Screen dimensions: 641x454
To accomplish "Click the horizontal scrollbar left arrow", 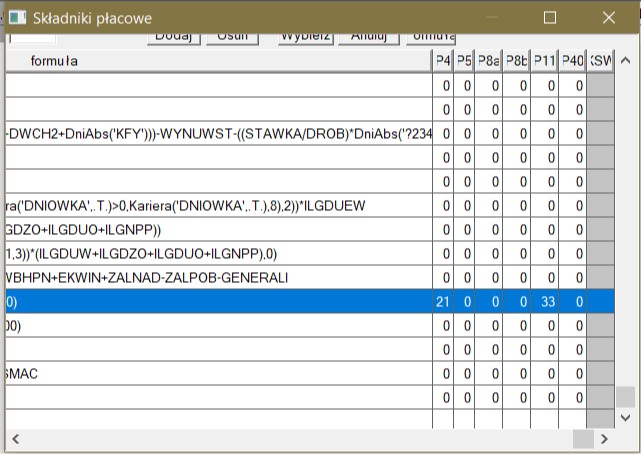I will click(x=15, y=439).
